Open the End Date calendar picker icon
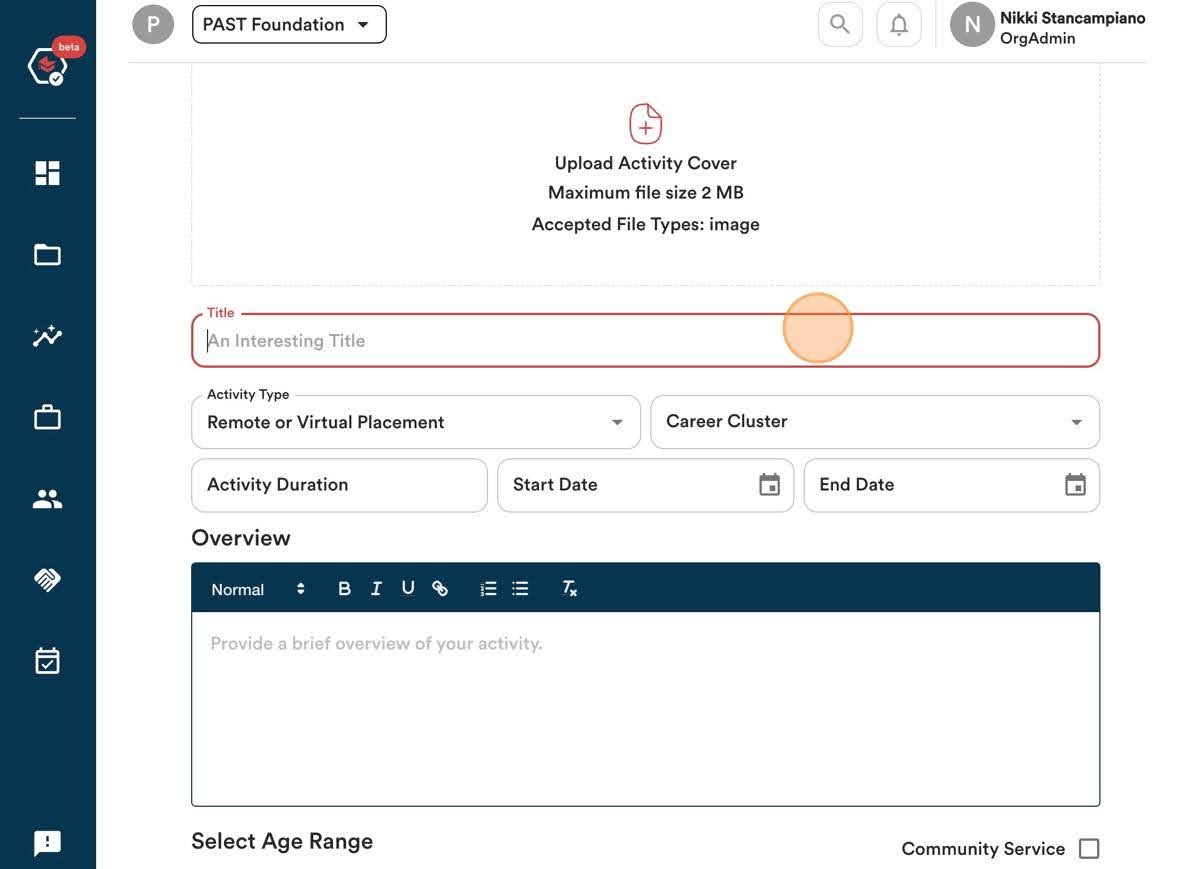The width and height of the screenshot is (1200, 869). click(1075, 485)
